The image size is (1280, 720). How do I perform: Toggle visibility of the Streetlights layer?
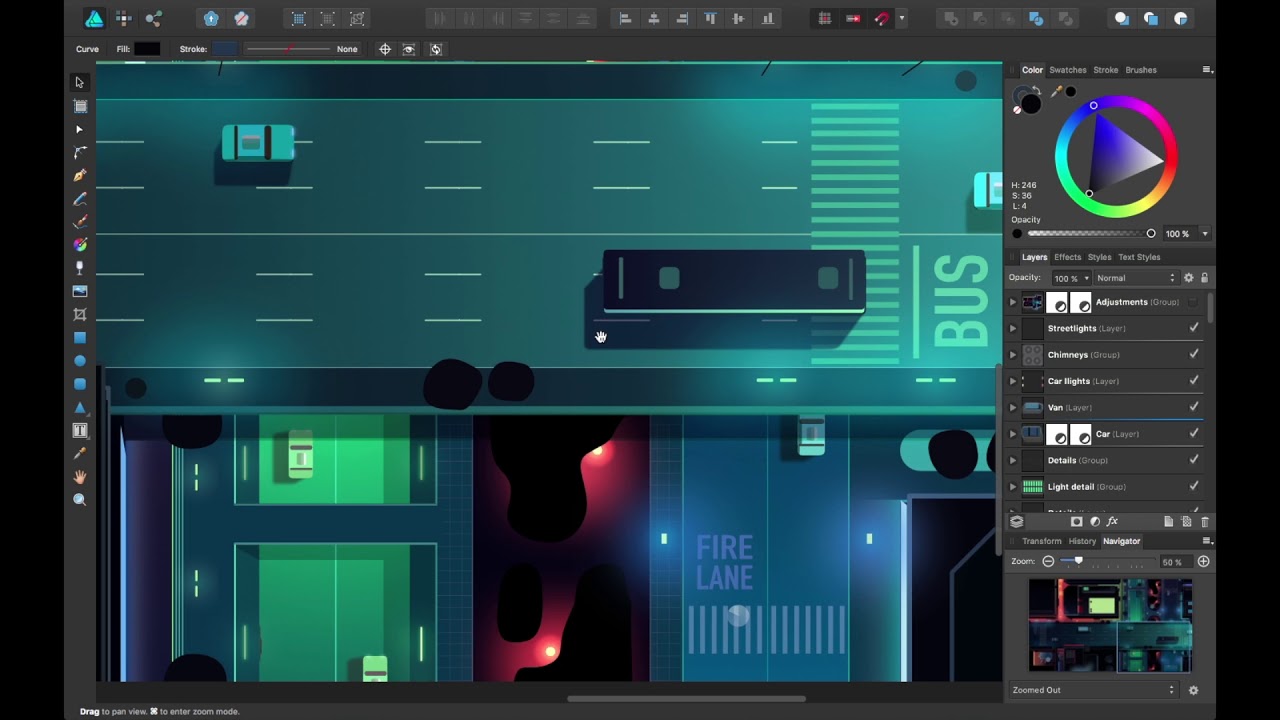1194,328
